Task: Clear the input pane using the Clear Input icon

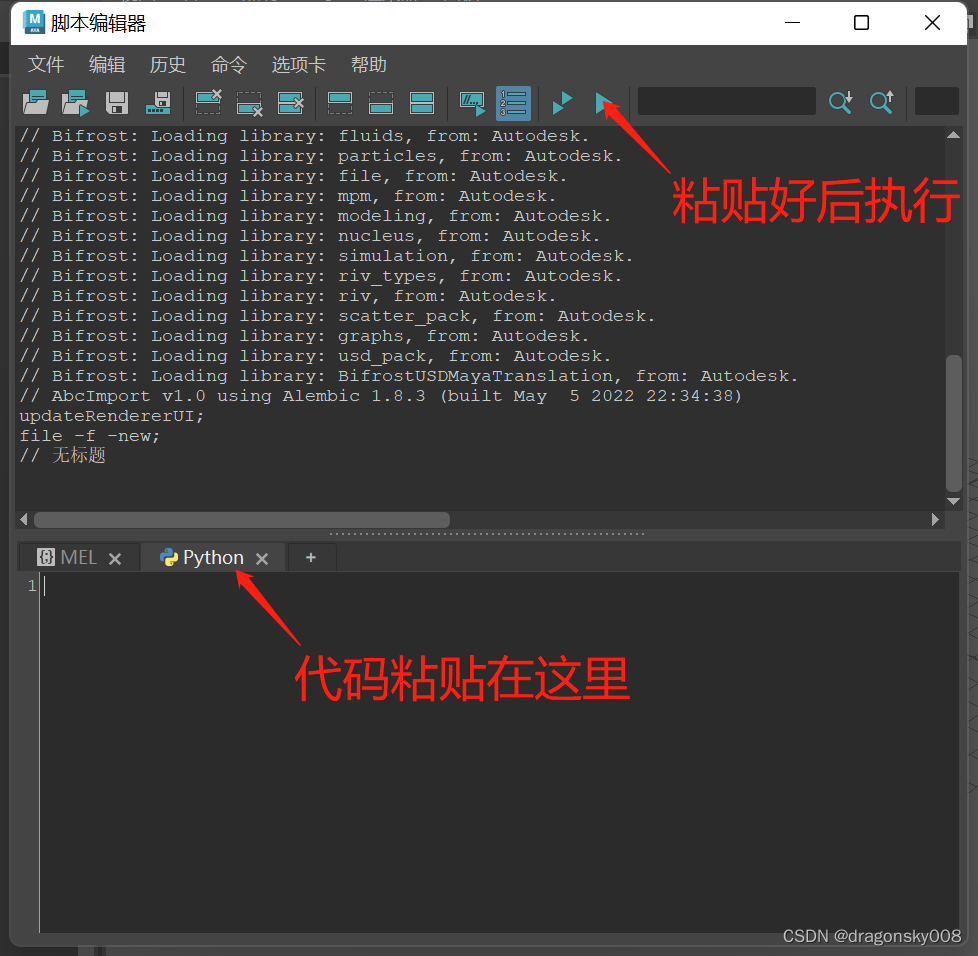Action: 250,103
